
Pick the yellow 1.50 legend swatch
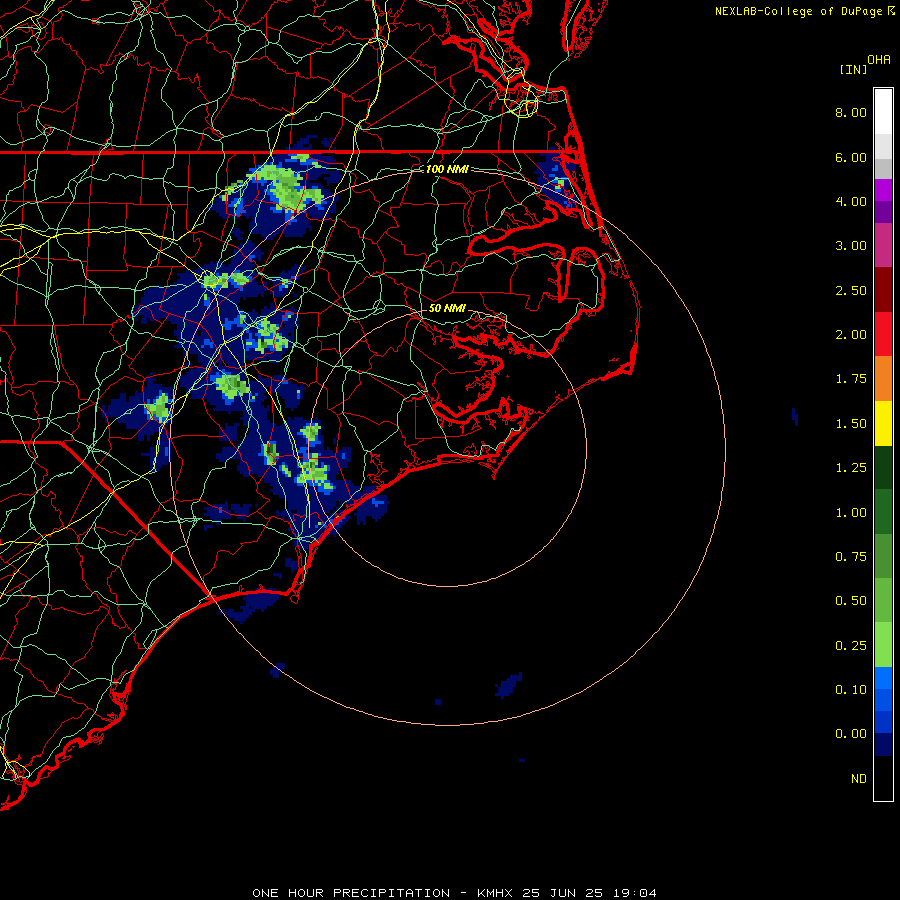pos(883,423)
